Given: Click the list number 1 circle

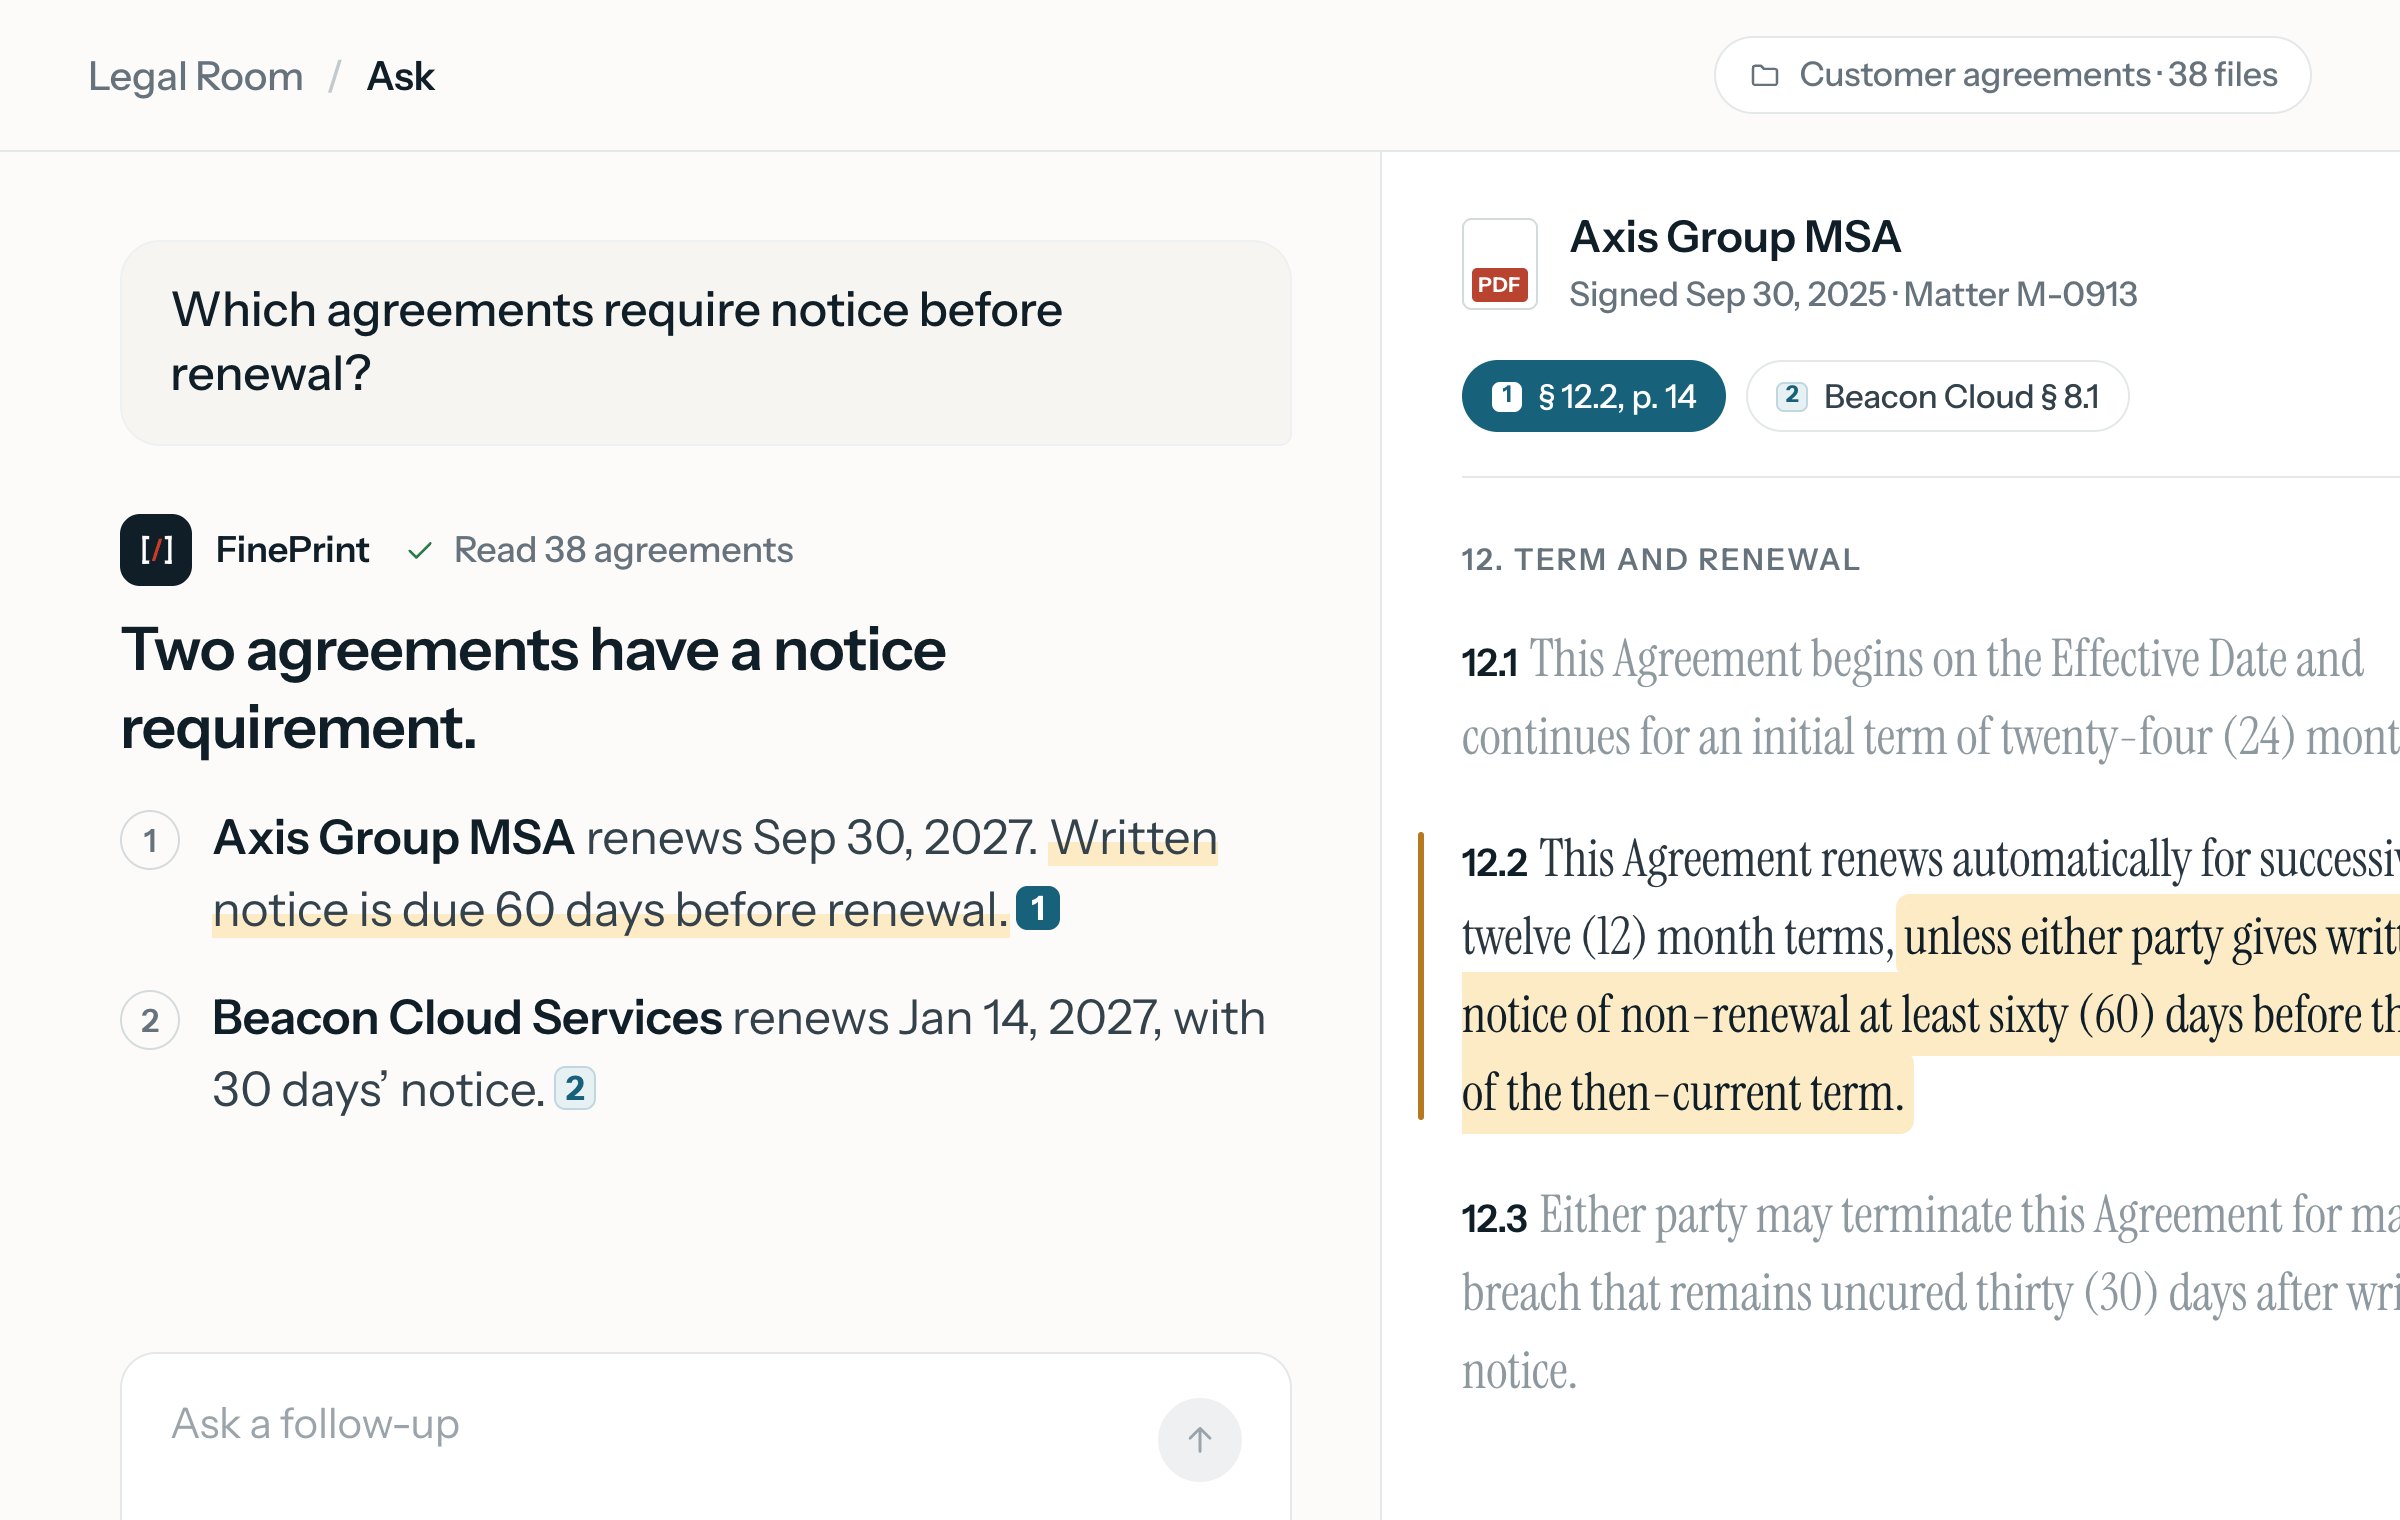Looking at the screenshot, I should pos(150,840).
